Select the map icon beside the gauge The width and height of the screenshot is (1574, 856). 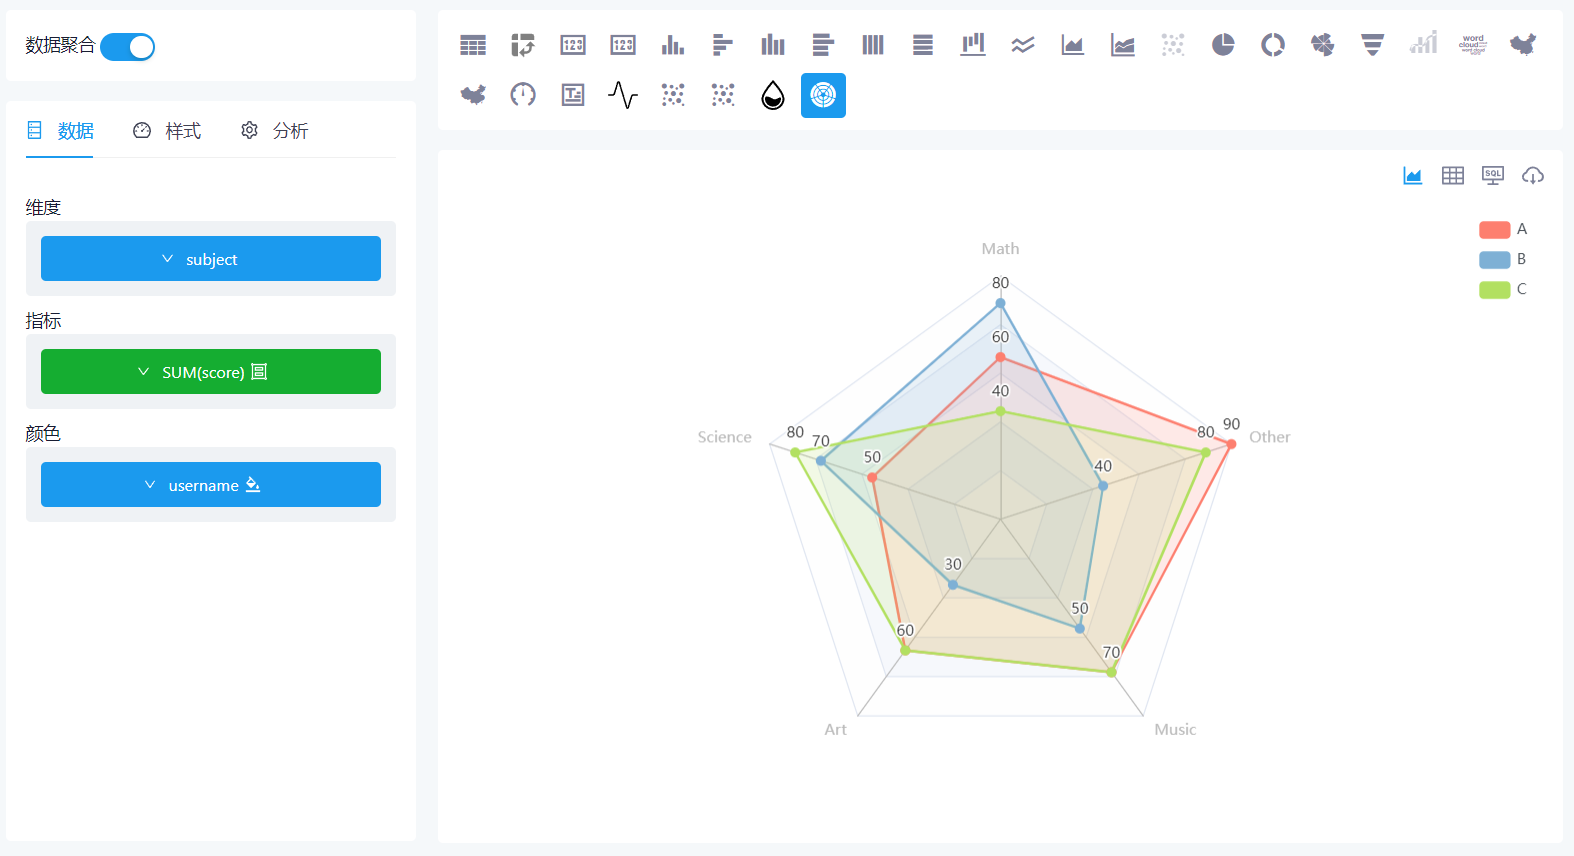click(x=473, y=95)
